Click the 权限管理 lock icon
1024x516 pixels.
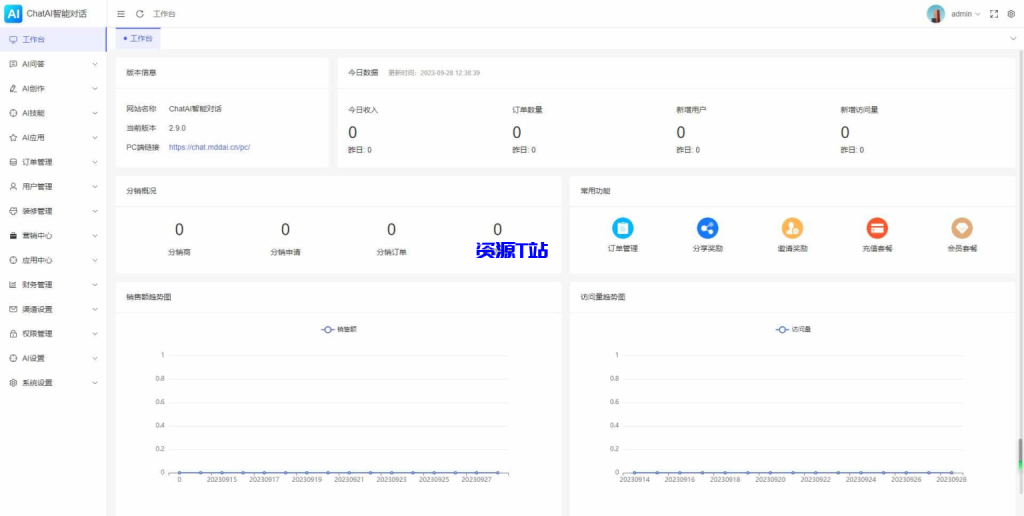(13, 334)
